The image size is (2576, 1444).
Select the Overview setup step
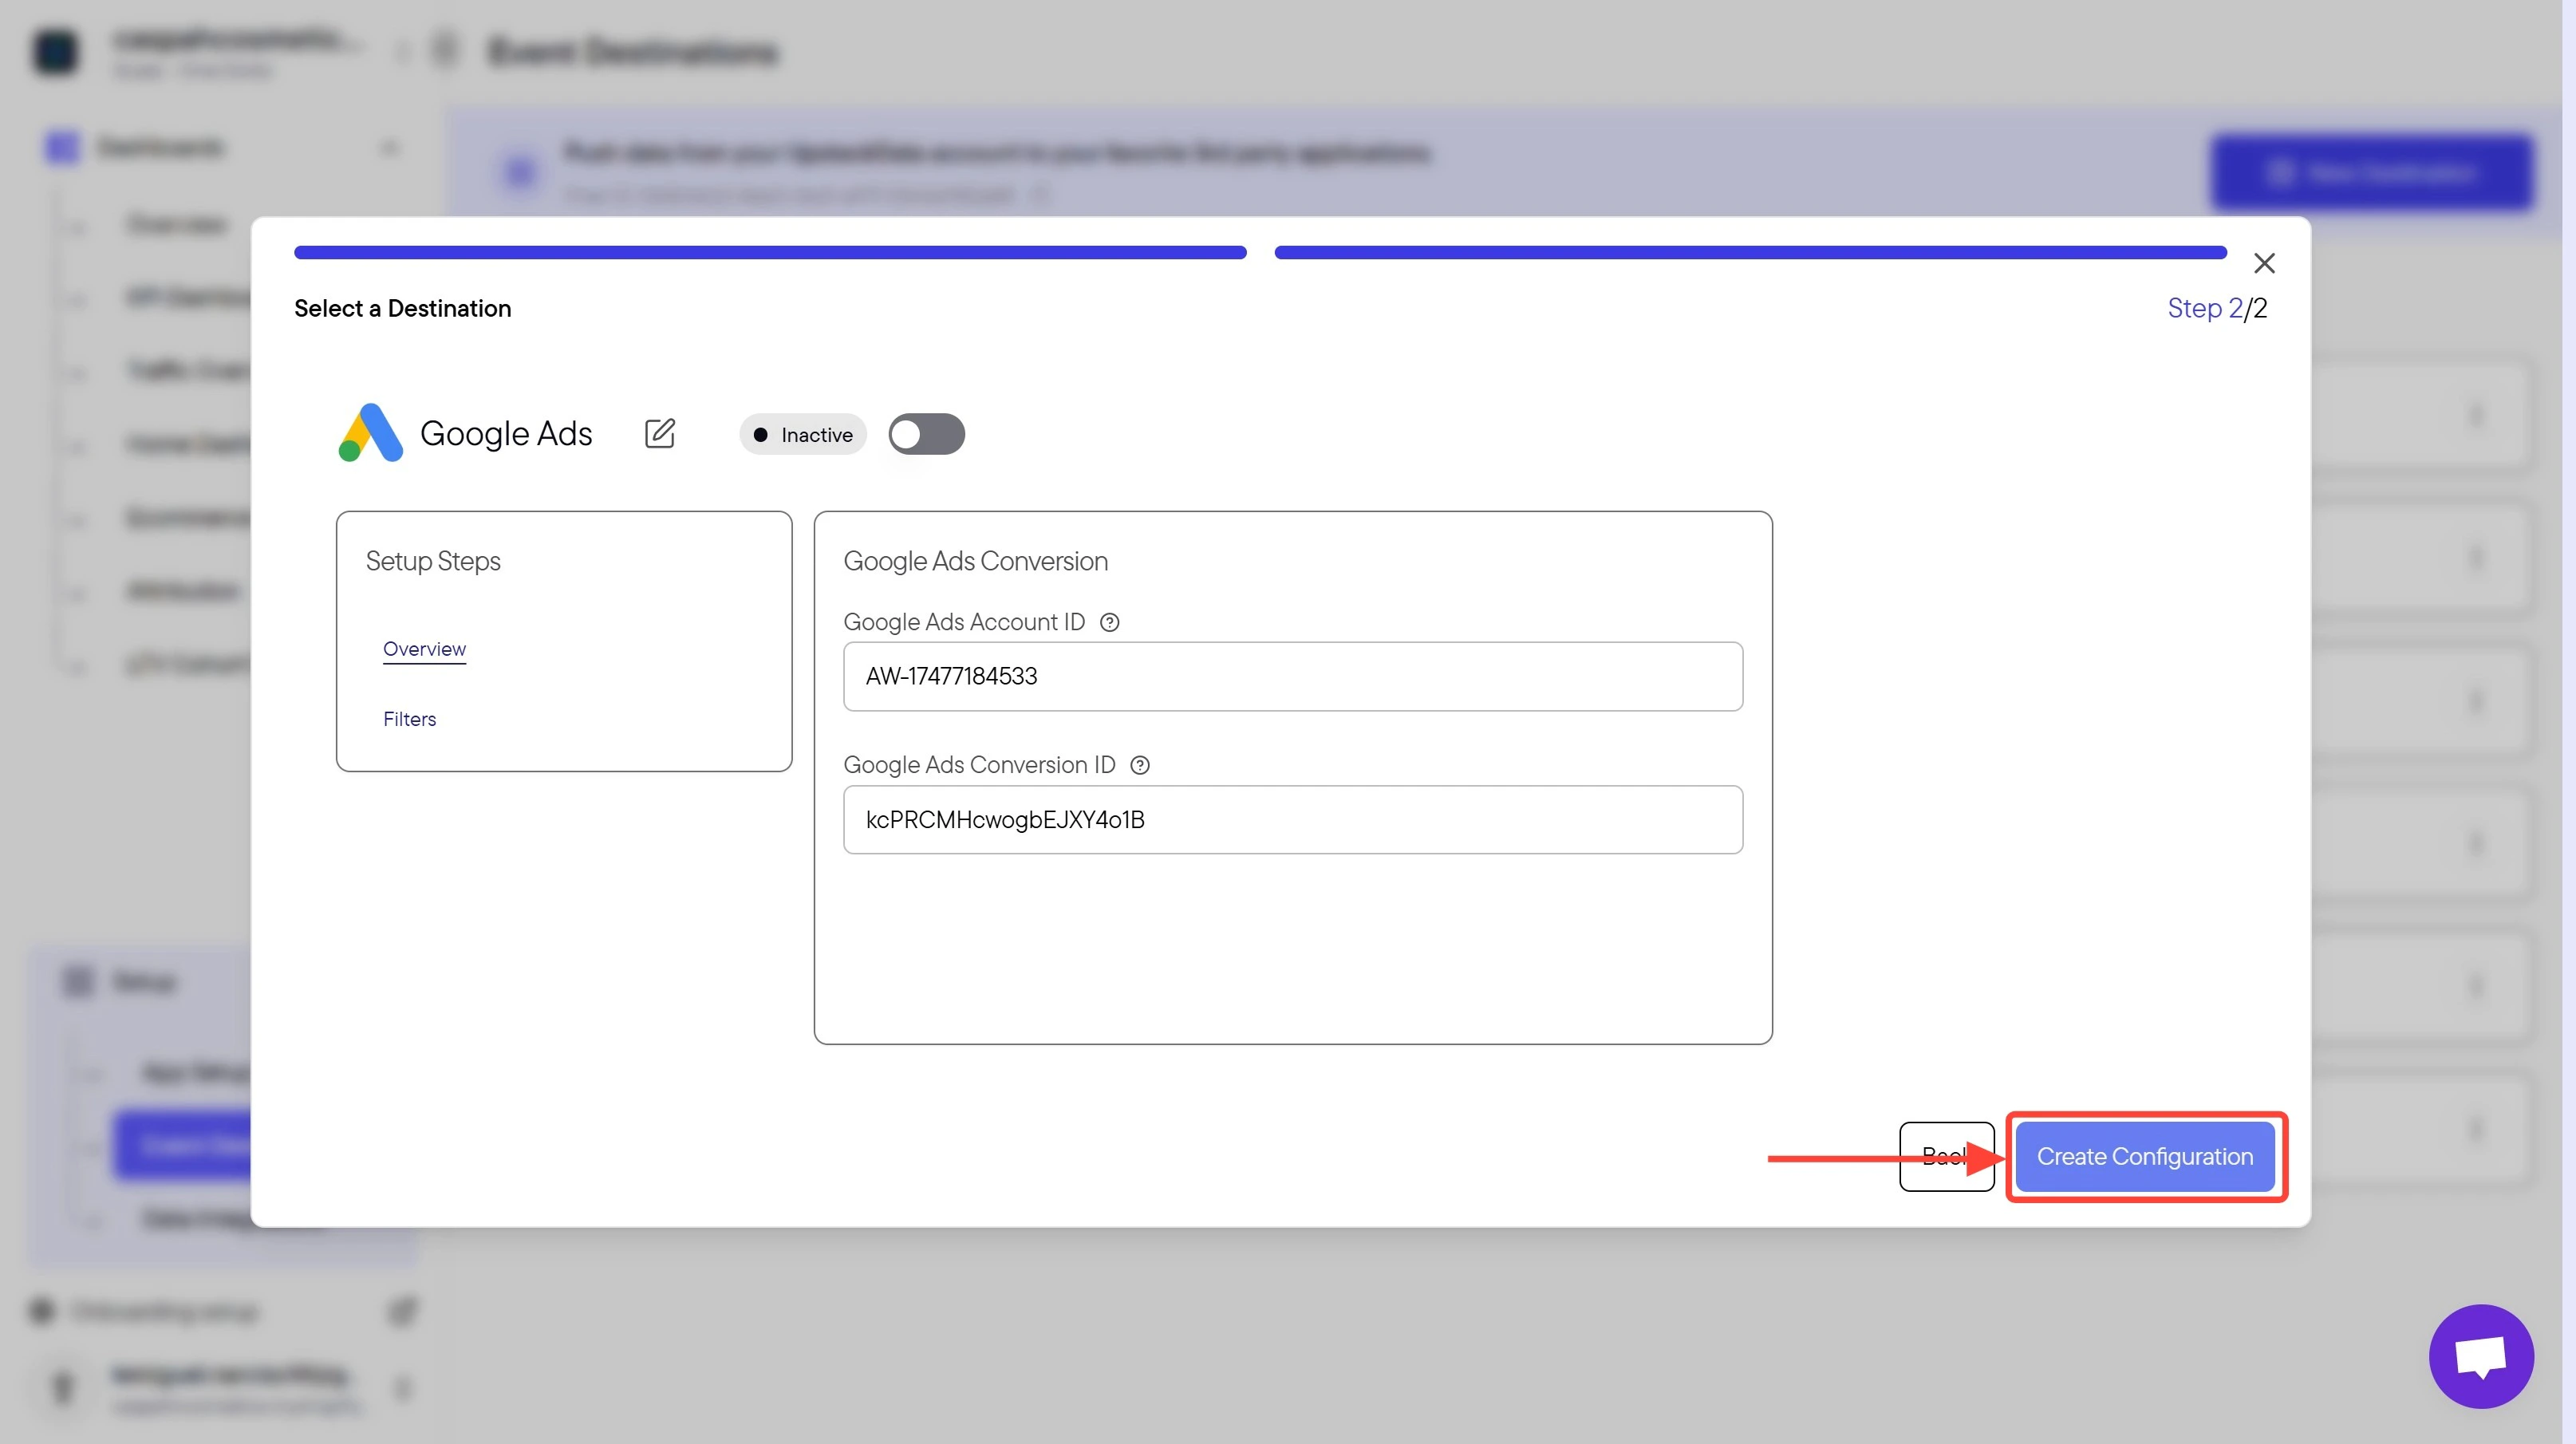coord(424,649)
